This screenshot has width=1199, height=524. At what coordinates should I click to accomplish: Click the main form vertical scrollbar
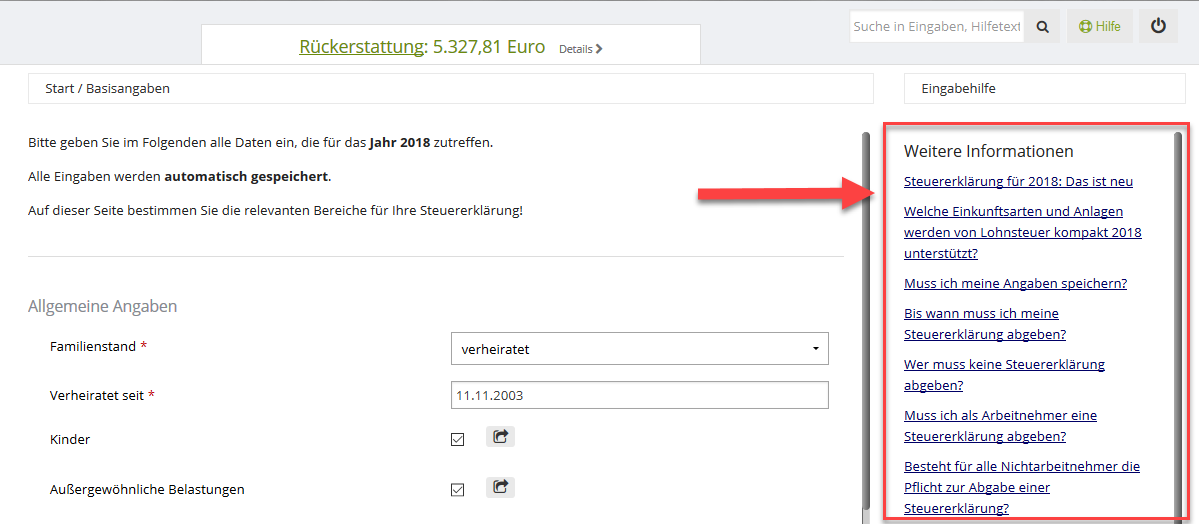(865, 320)
